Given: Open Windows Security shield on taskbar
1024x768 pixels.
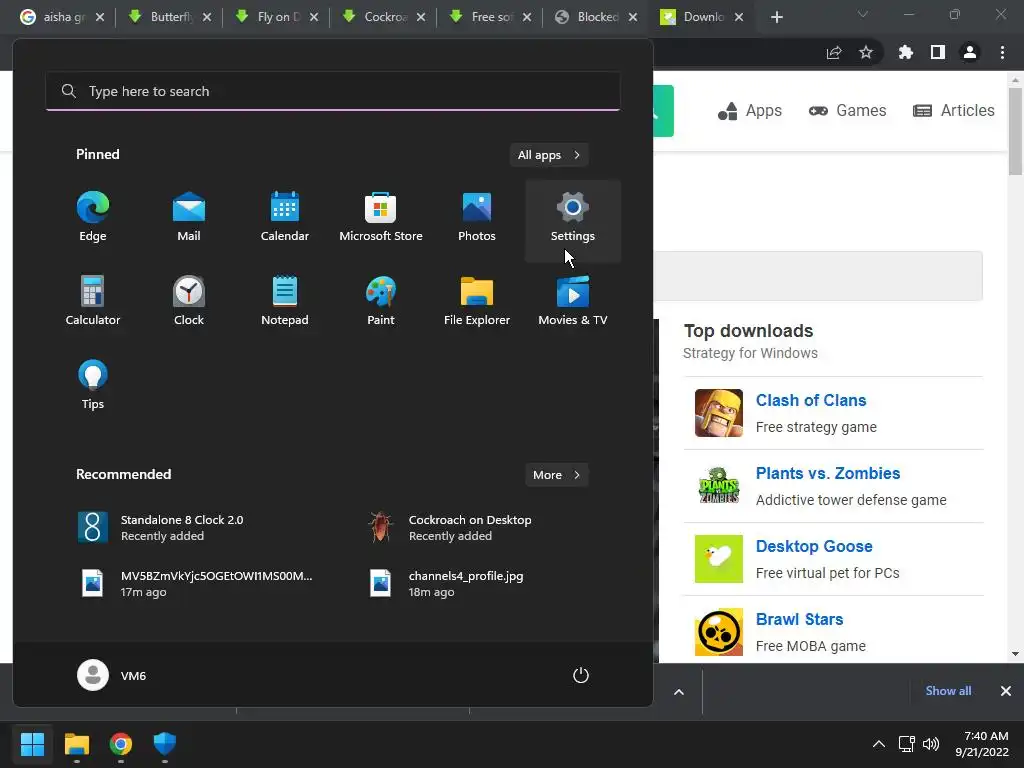Looking at the screenshot, I should pyautogui.click(x=165, y=744).
